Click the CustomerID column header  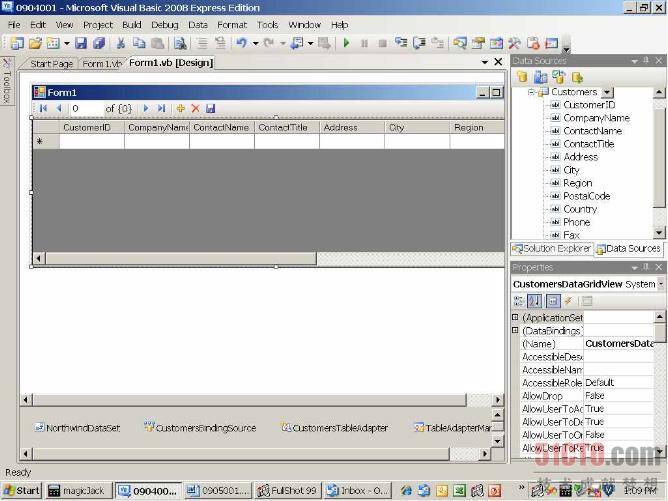tap(92, 127)
